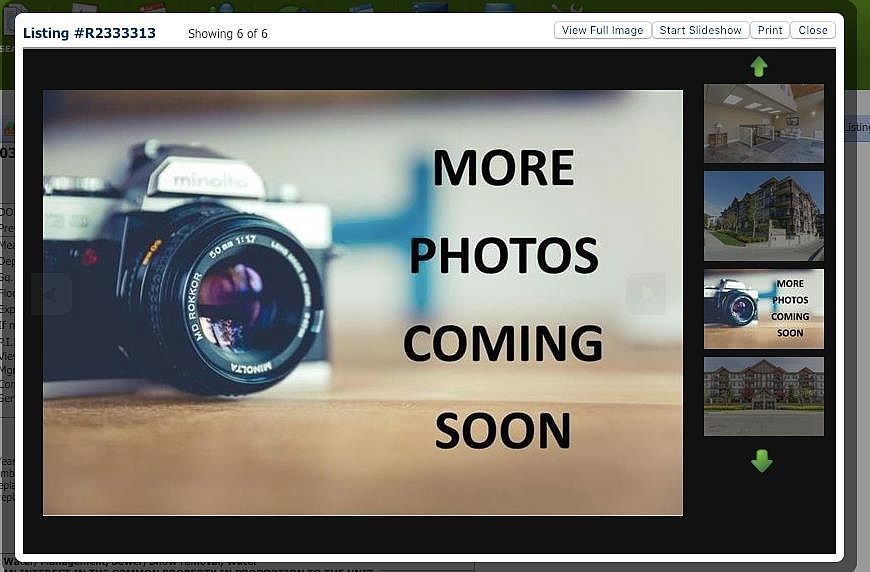Go to next photo with right arrow

tap(646, 294)
